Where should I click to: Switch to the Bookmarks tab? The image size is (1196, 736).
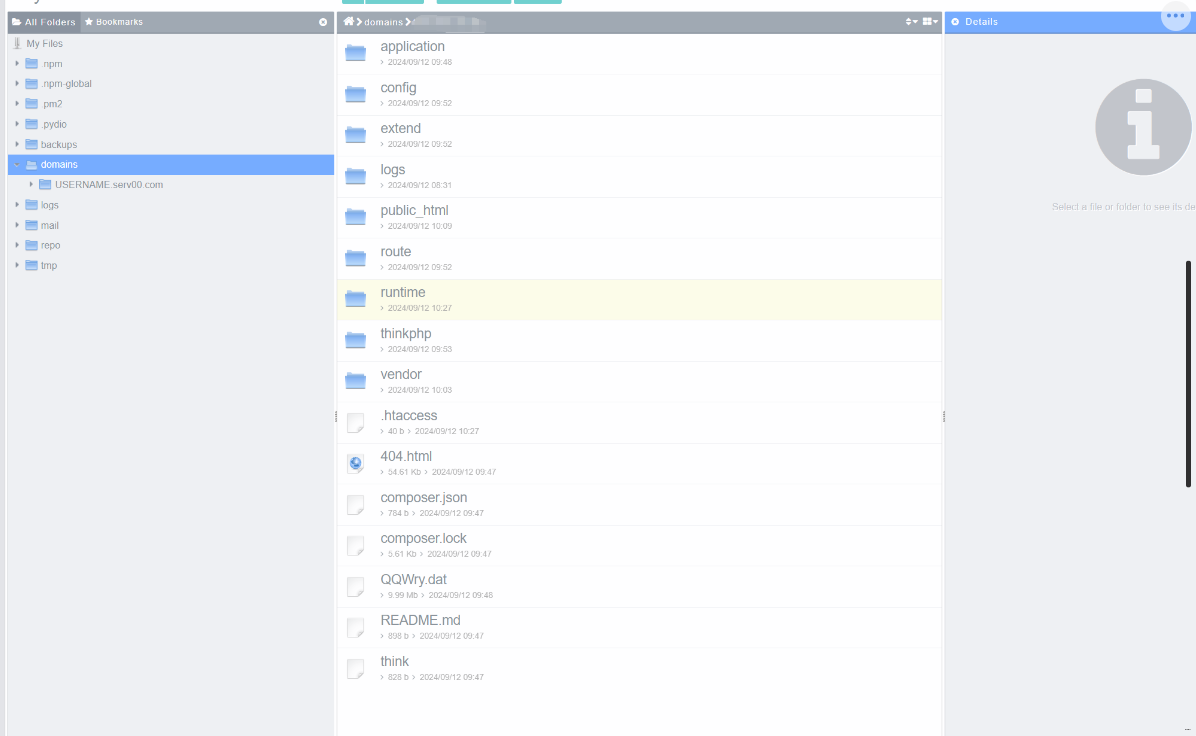tap(114, 22)
